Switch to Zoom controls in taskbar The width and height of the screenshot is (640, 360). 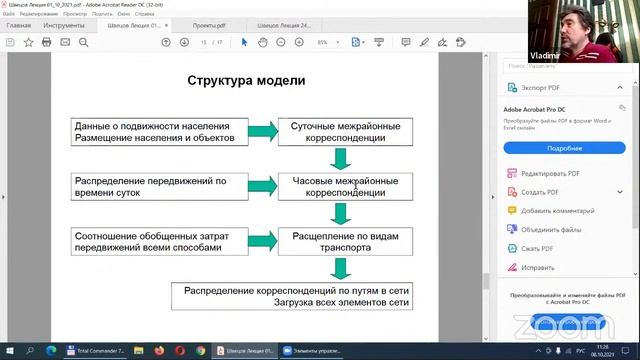point(312,351)
